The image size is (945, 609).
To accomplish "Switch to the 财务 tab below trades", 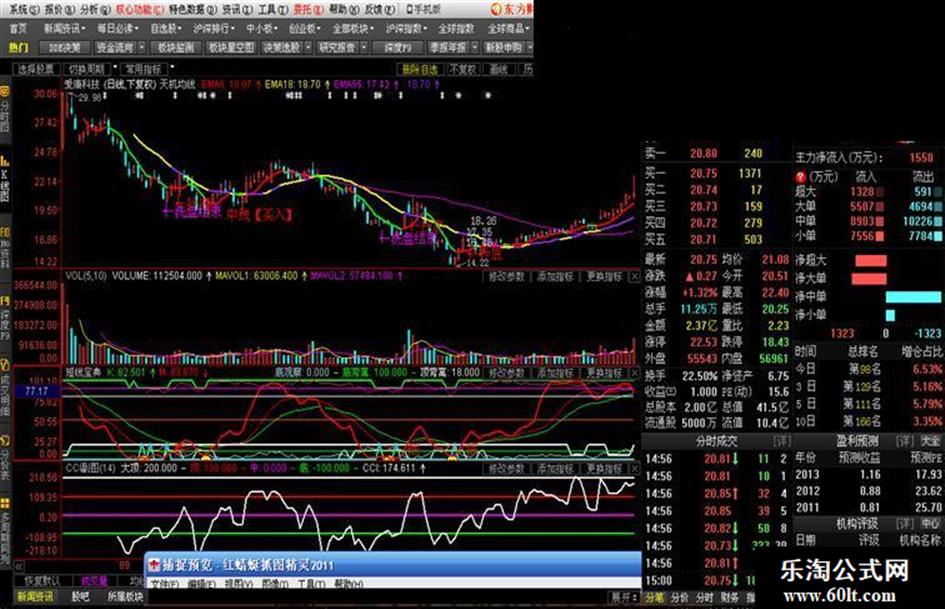I will pyautogui.click(x=729, y=598).
